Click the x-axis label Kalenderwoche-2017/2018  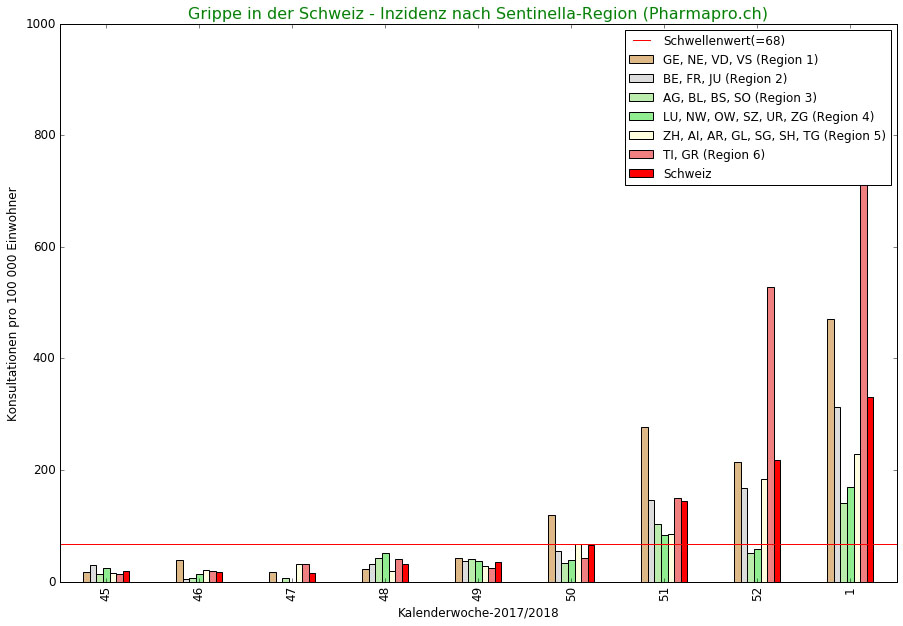coord(478,613)
